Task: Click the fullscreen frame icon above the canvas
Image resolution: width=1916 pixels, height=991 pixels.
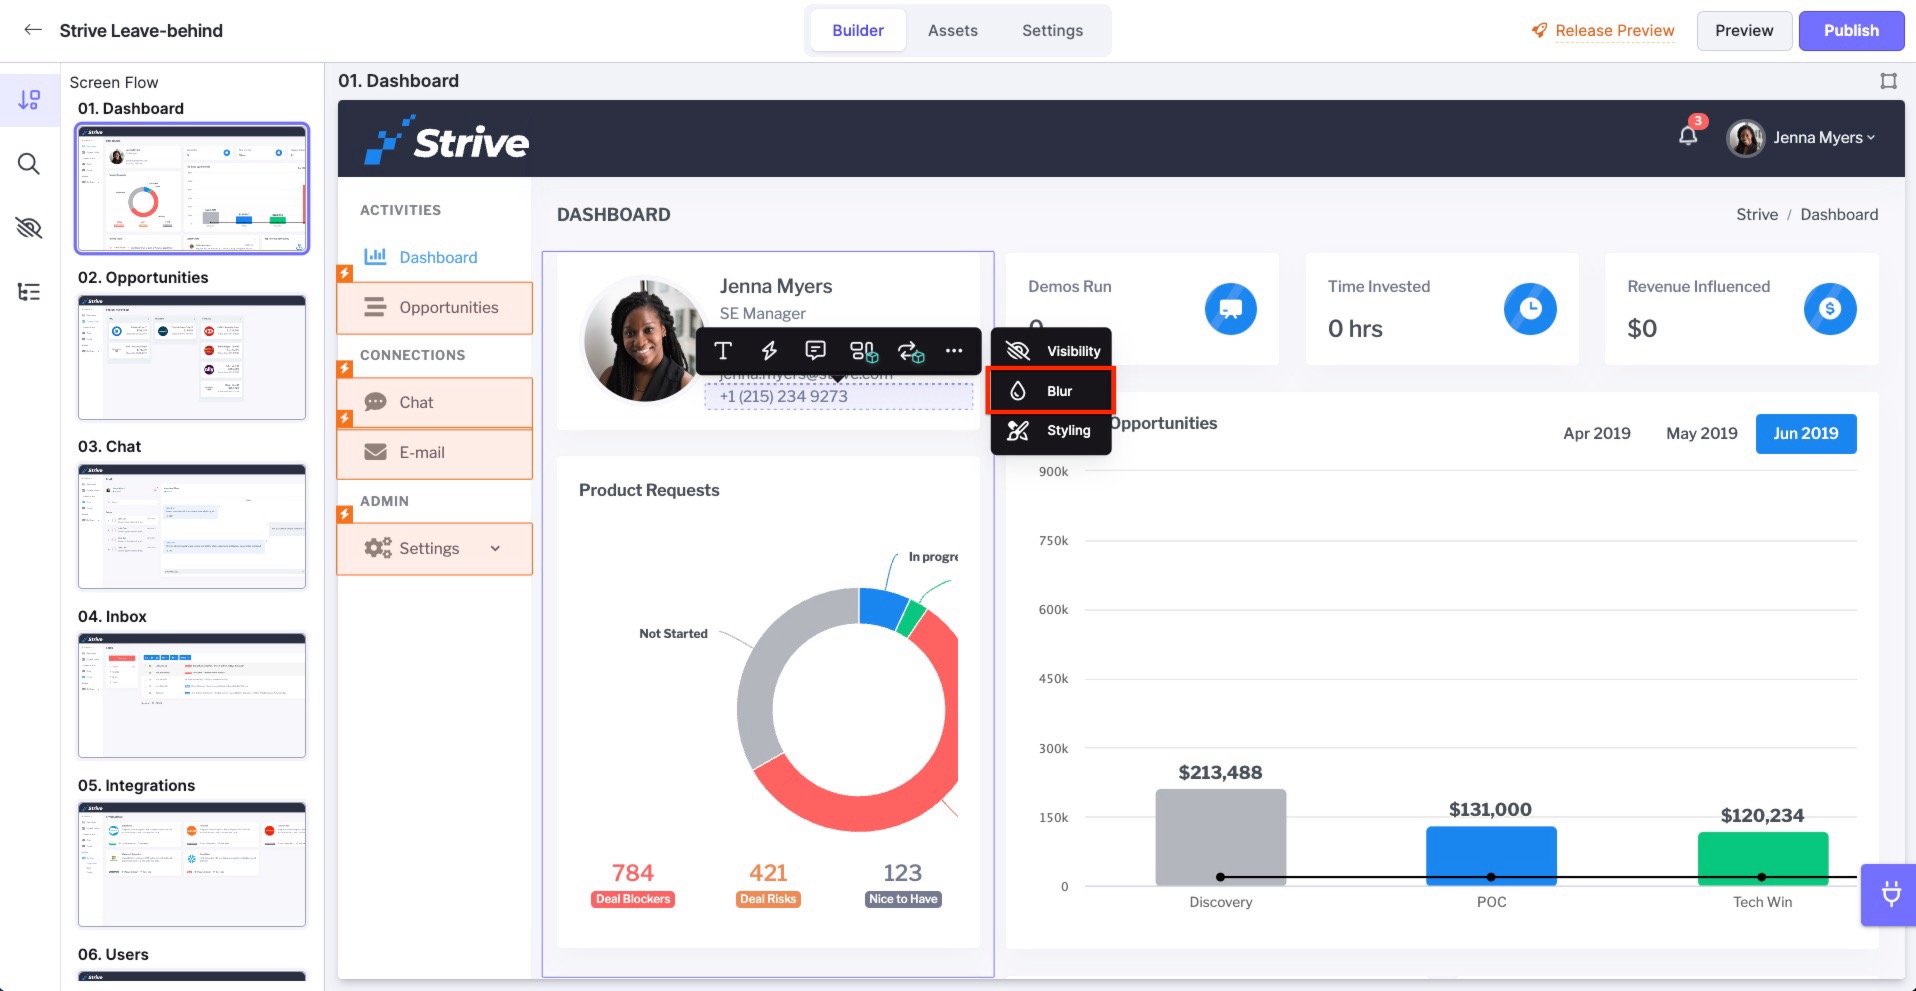Action: pos(1888,81)
